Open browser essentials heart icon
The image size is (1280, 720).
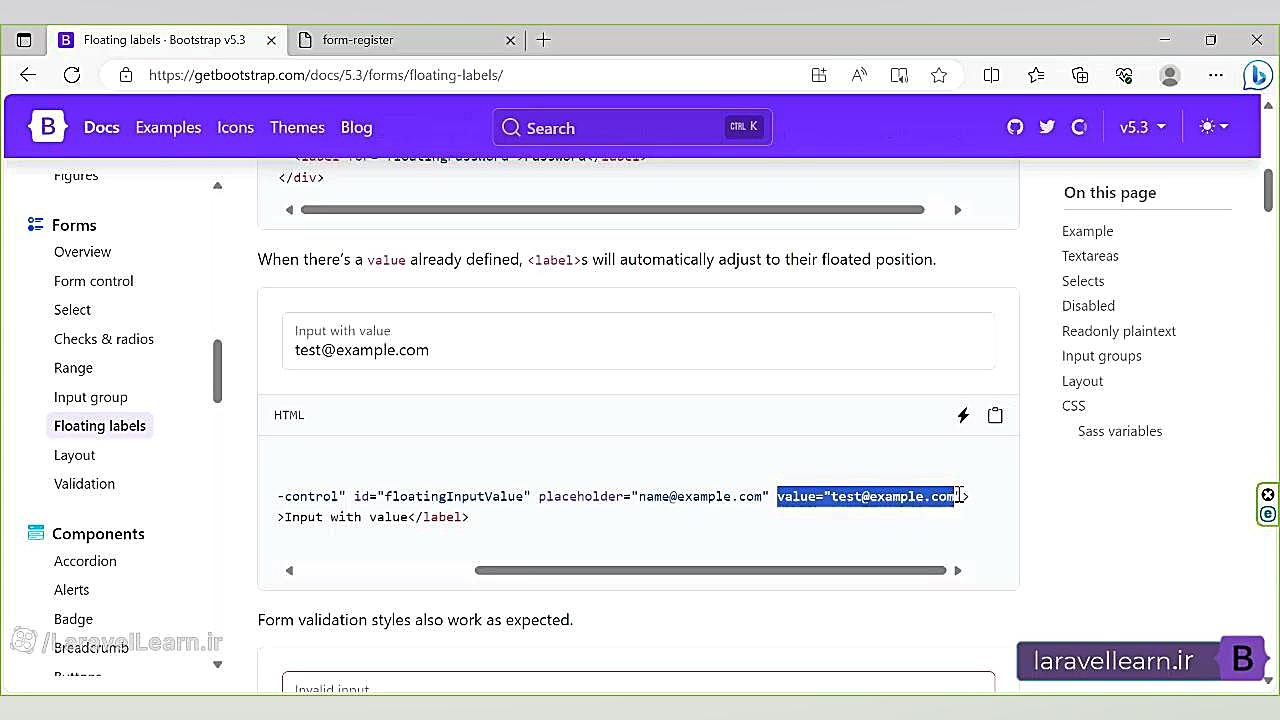pos(1124,75)
